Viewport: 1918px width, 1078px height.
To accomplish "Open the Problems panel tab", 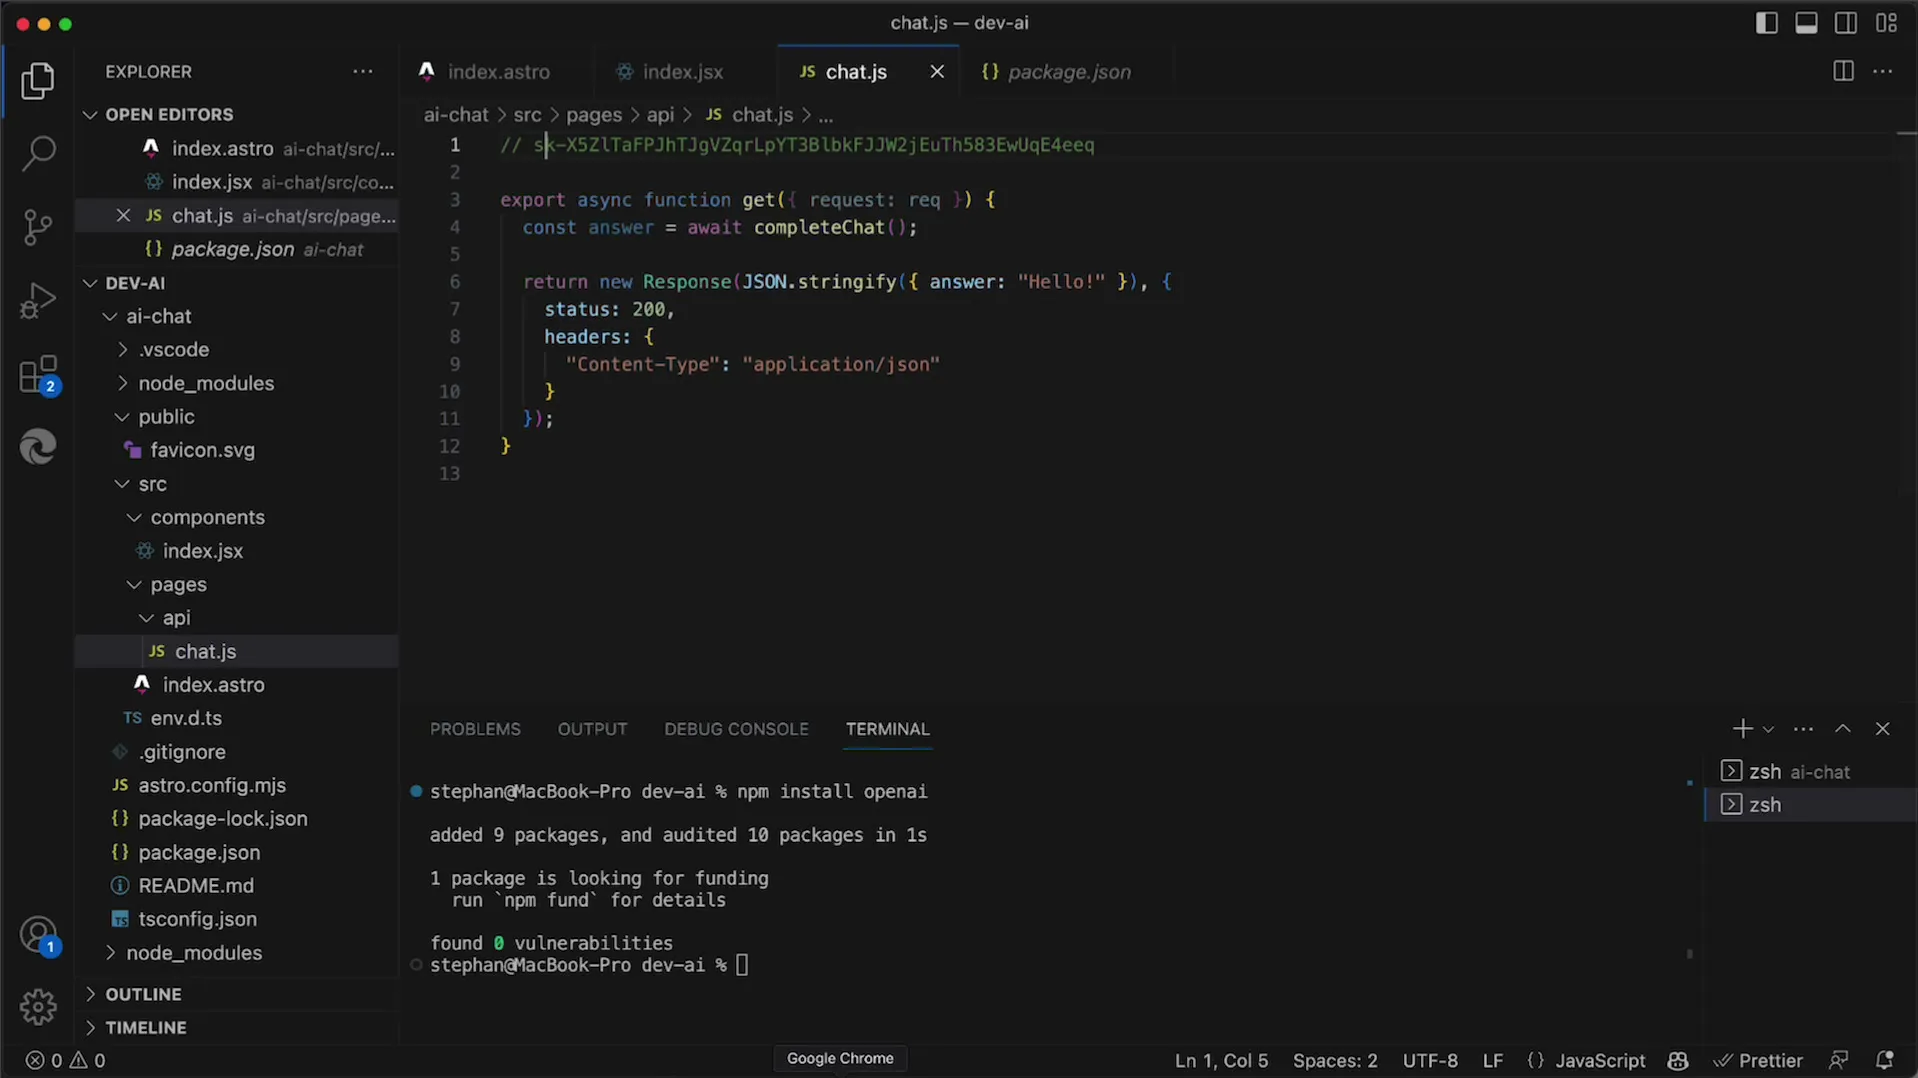I will pos(475,729).
